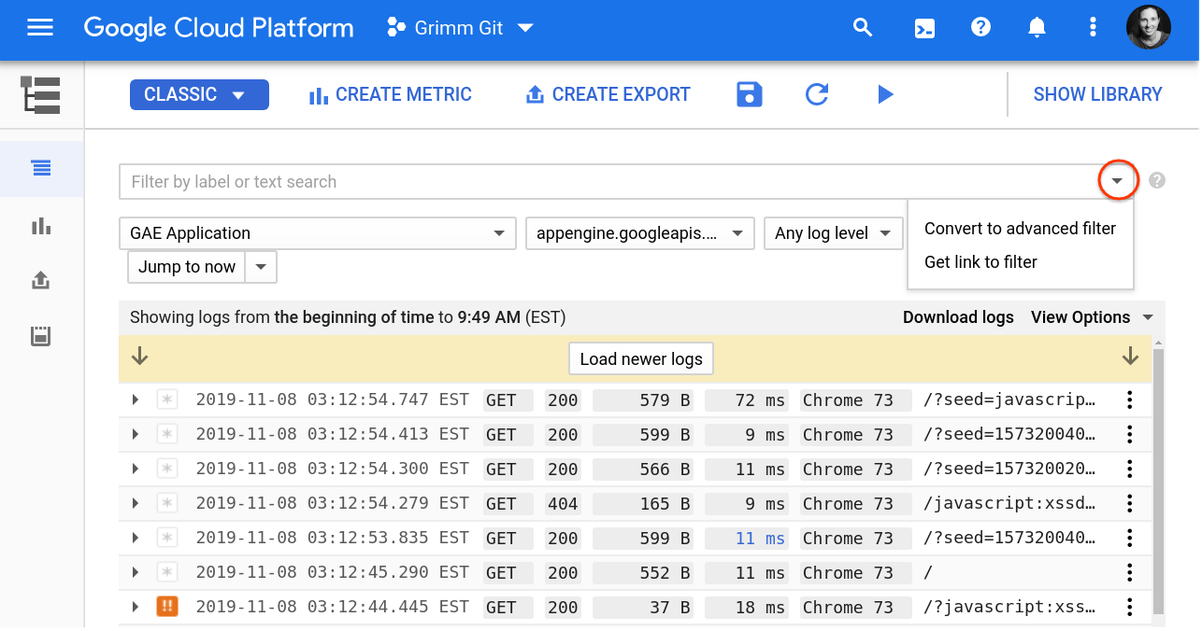This screenshot has width=1202, height=631.
Task: Click the /javascript:xssd path text
Action: point(1008,504)
